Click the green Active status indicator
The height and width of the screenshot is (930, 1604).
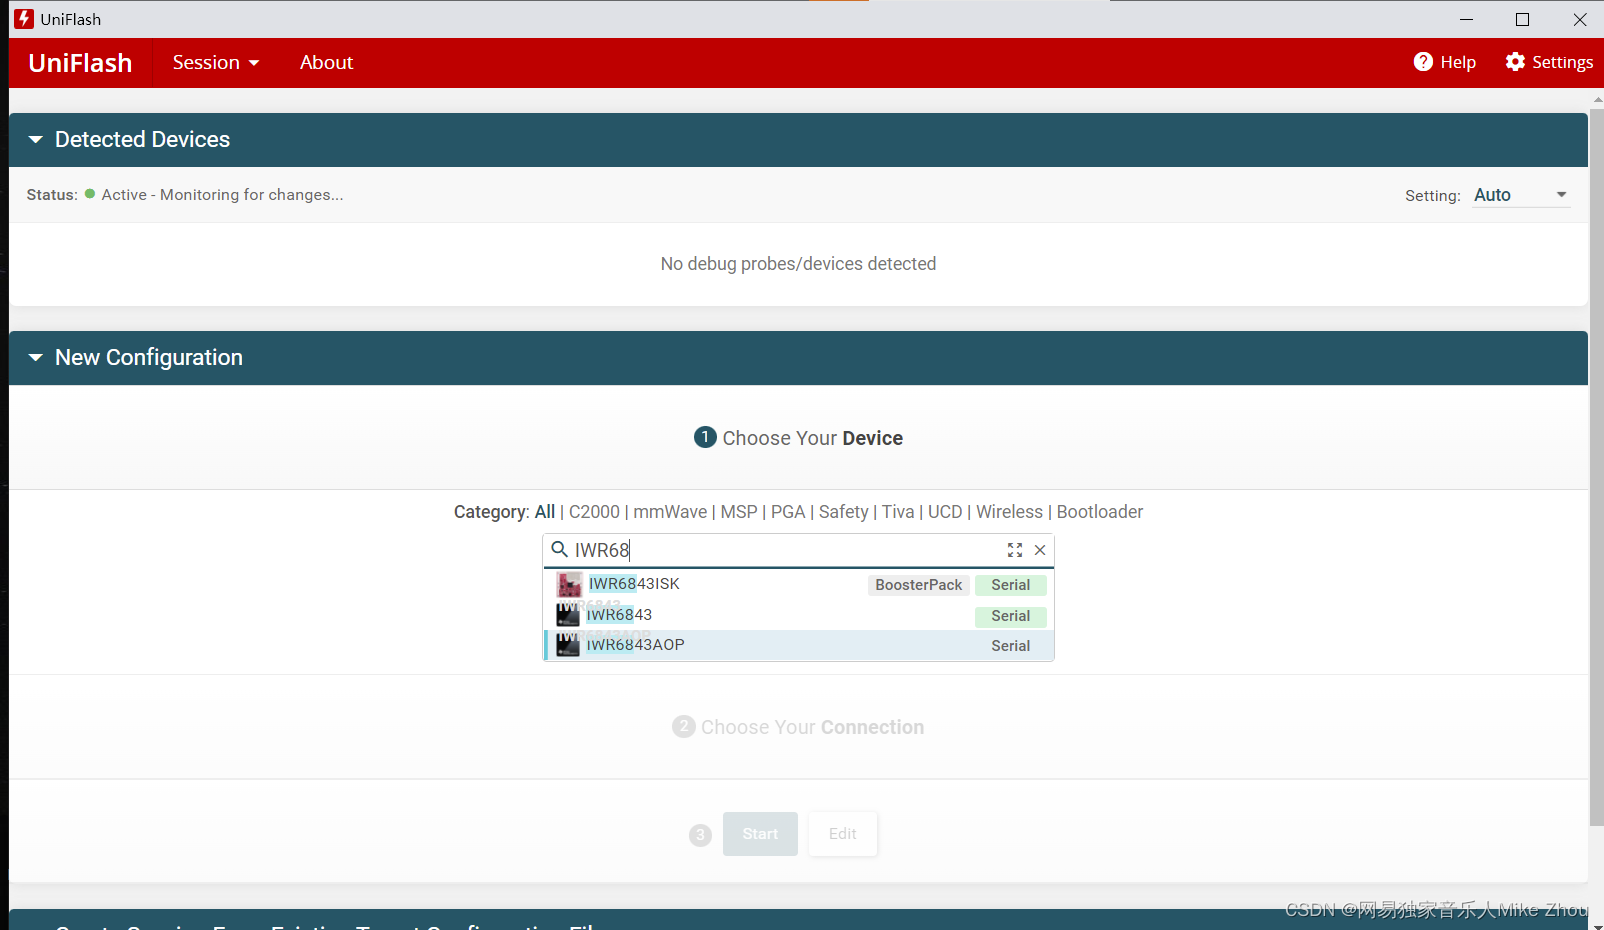tap(90, 194)
